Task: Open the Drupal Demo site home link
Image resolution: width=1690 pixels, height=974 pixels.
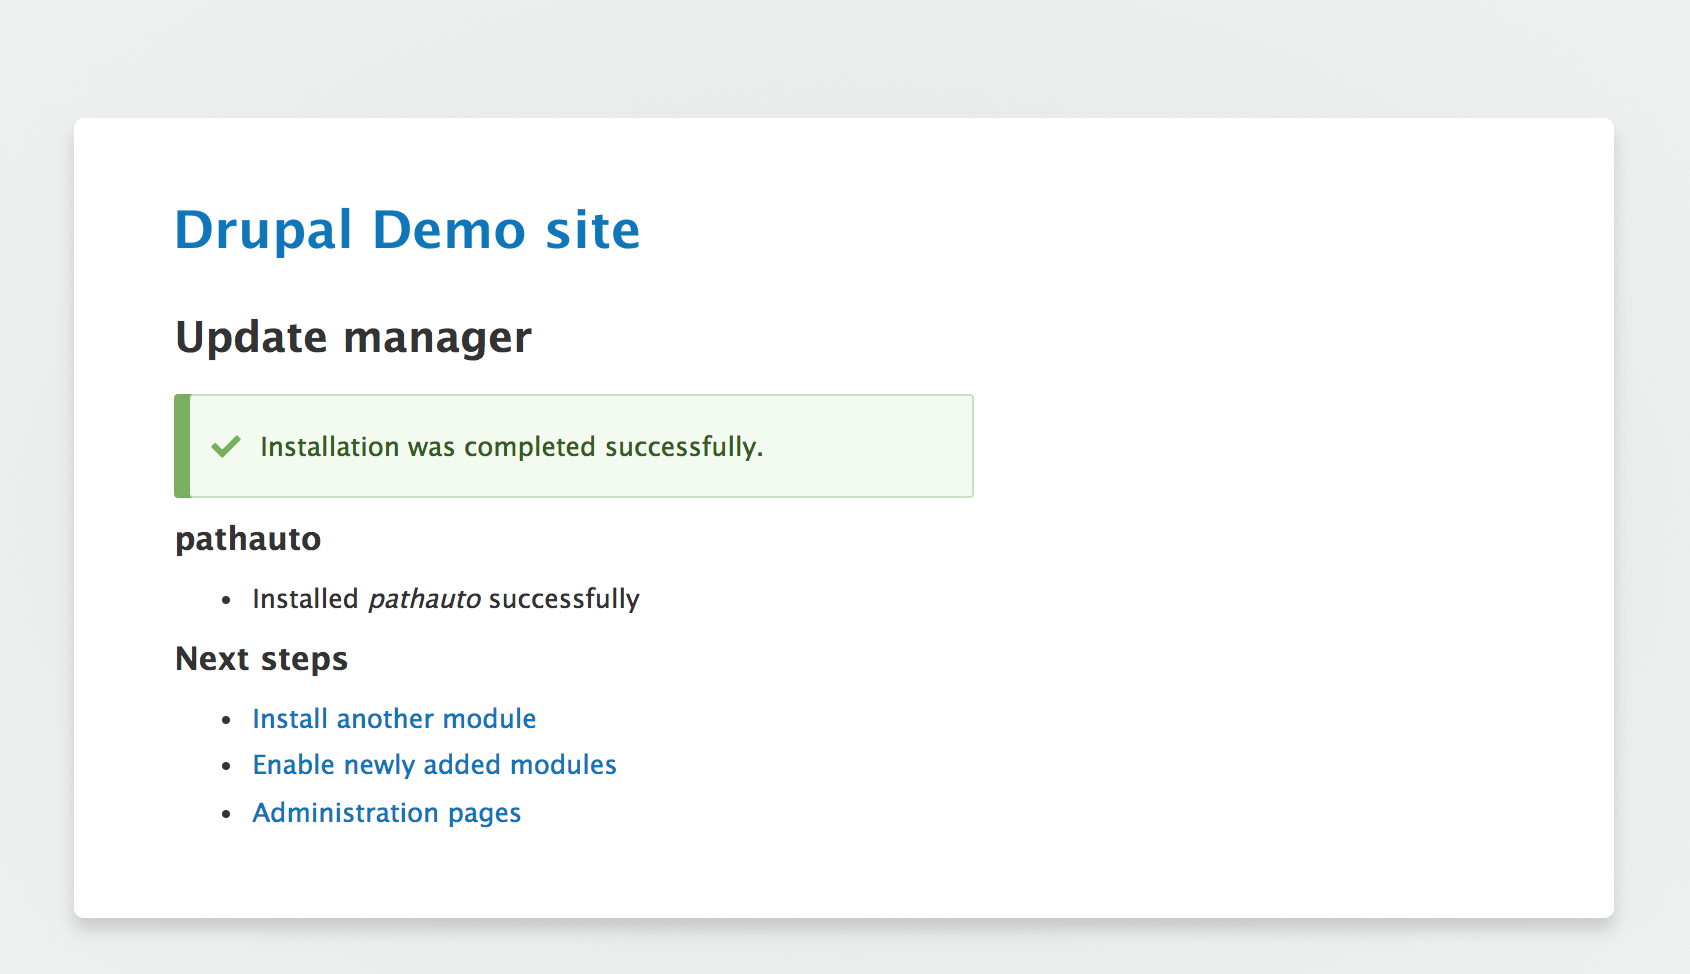Action: 407,230
